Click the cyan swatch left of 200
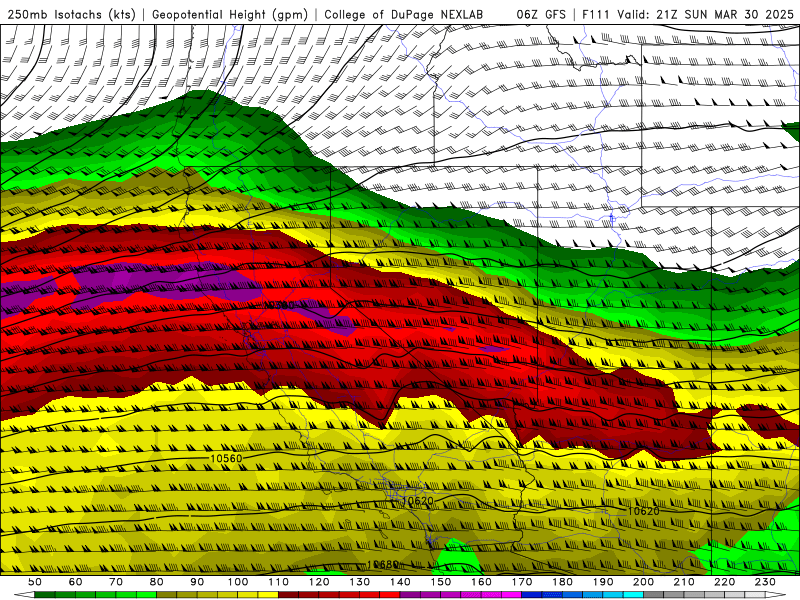 633,595
